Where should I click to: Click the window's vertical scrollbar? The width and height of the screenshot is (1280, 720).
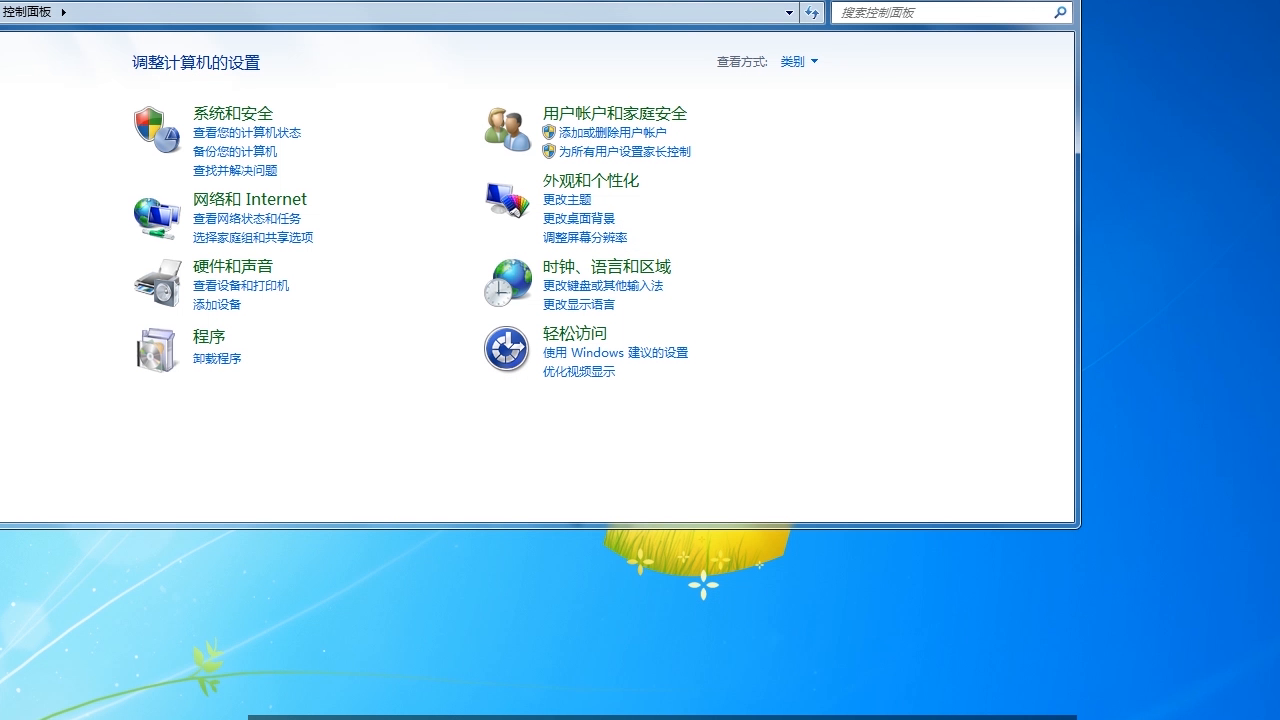[x=1077, y=275]
